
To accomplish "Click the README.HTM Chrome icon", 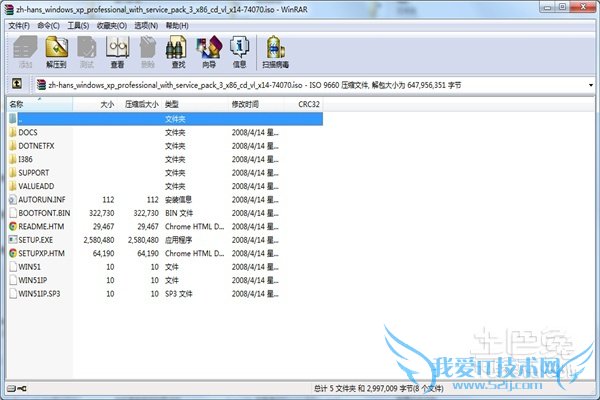I will click(x=13, y=227).
